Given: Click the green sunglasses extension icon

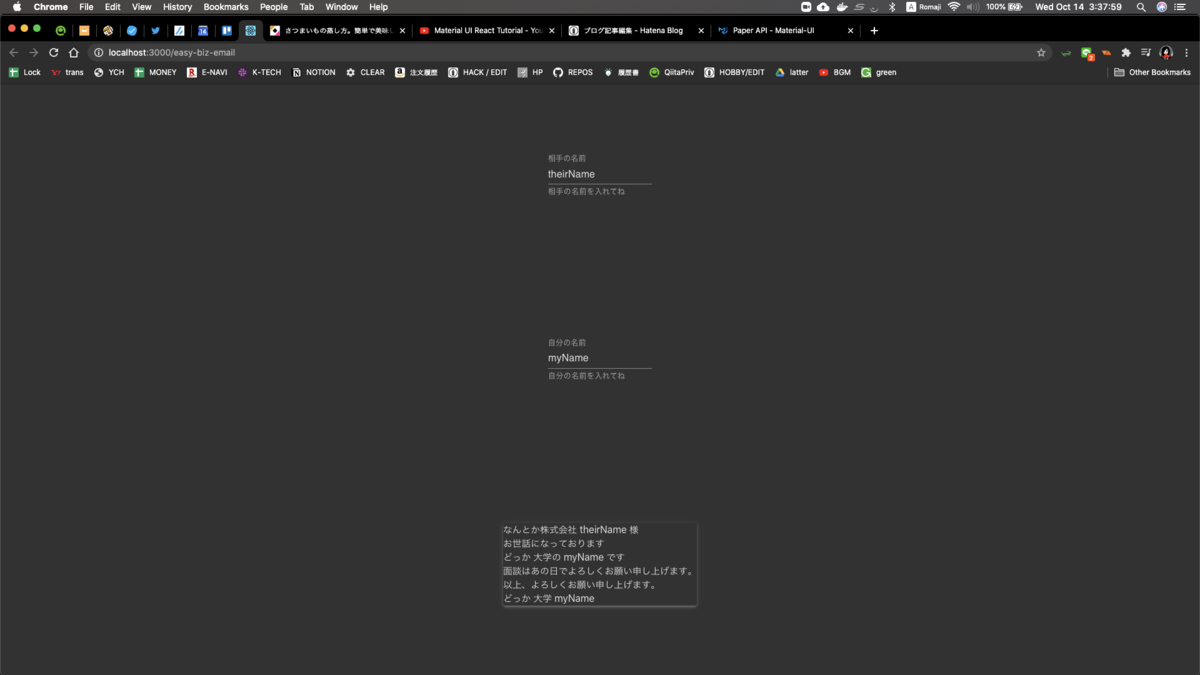Looking at the screenshot, I should click(1066, 52).
